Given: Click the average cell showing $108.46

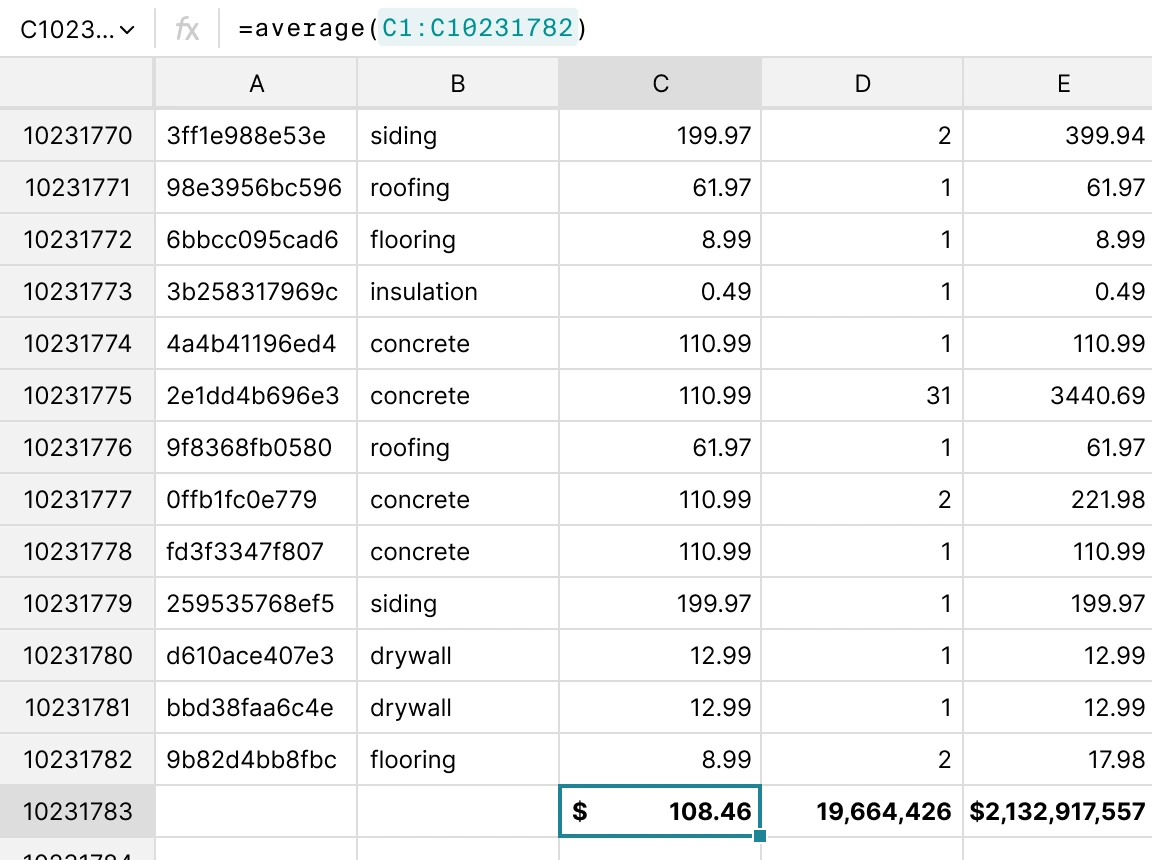Looking at the screenshot, I should [x=660, y=812].
